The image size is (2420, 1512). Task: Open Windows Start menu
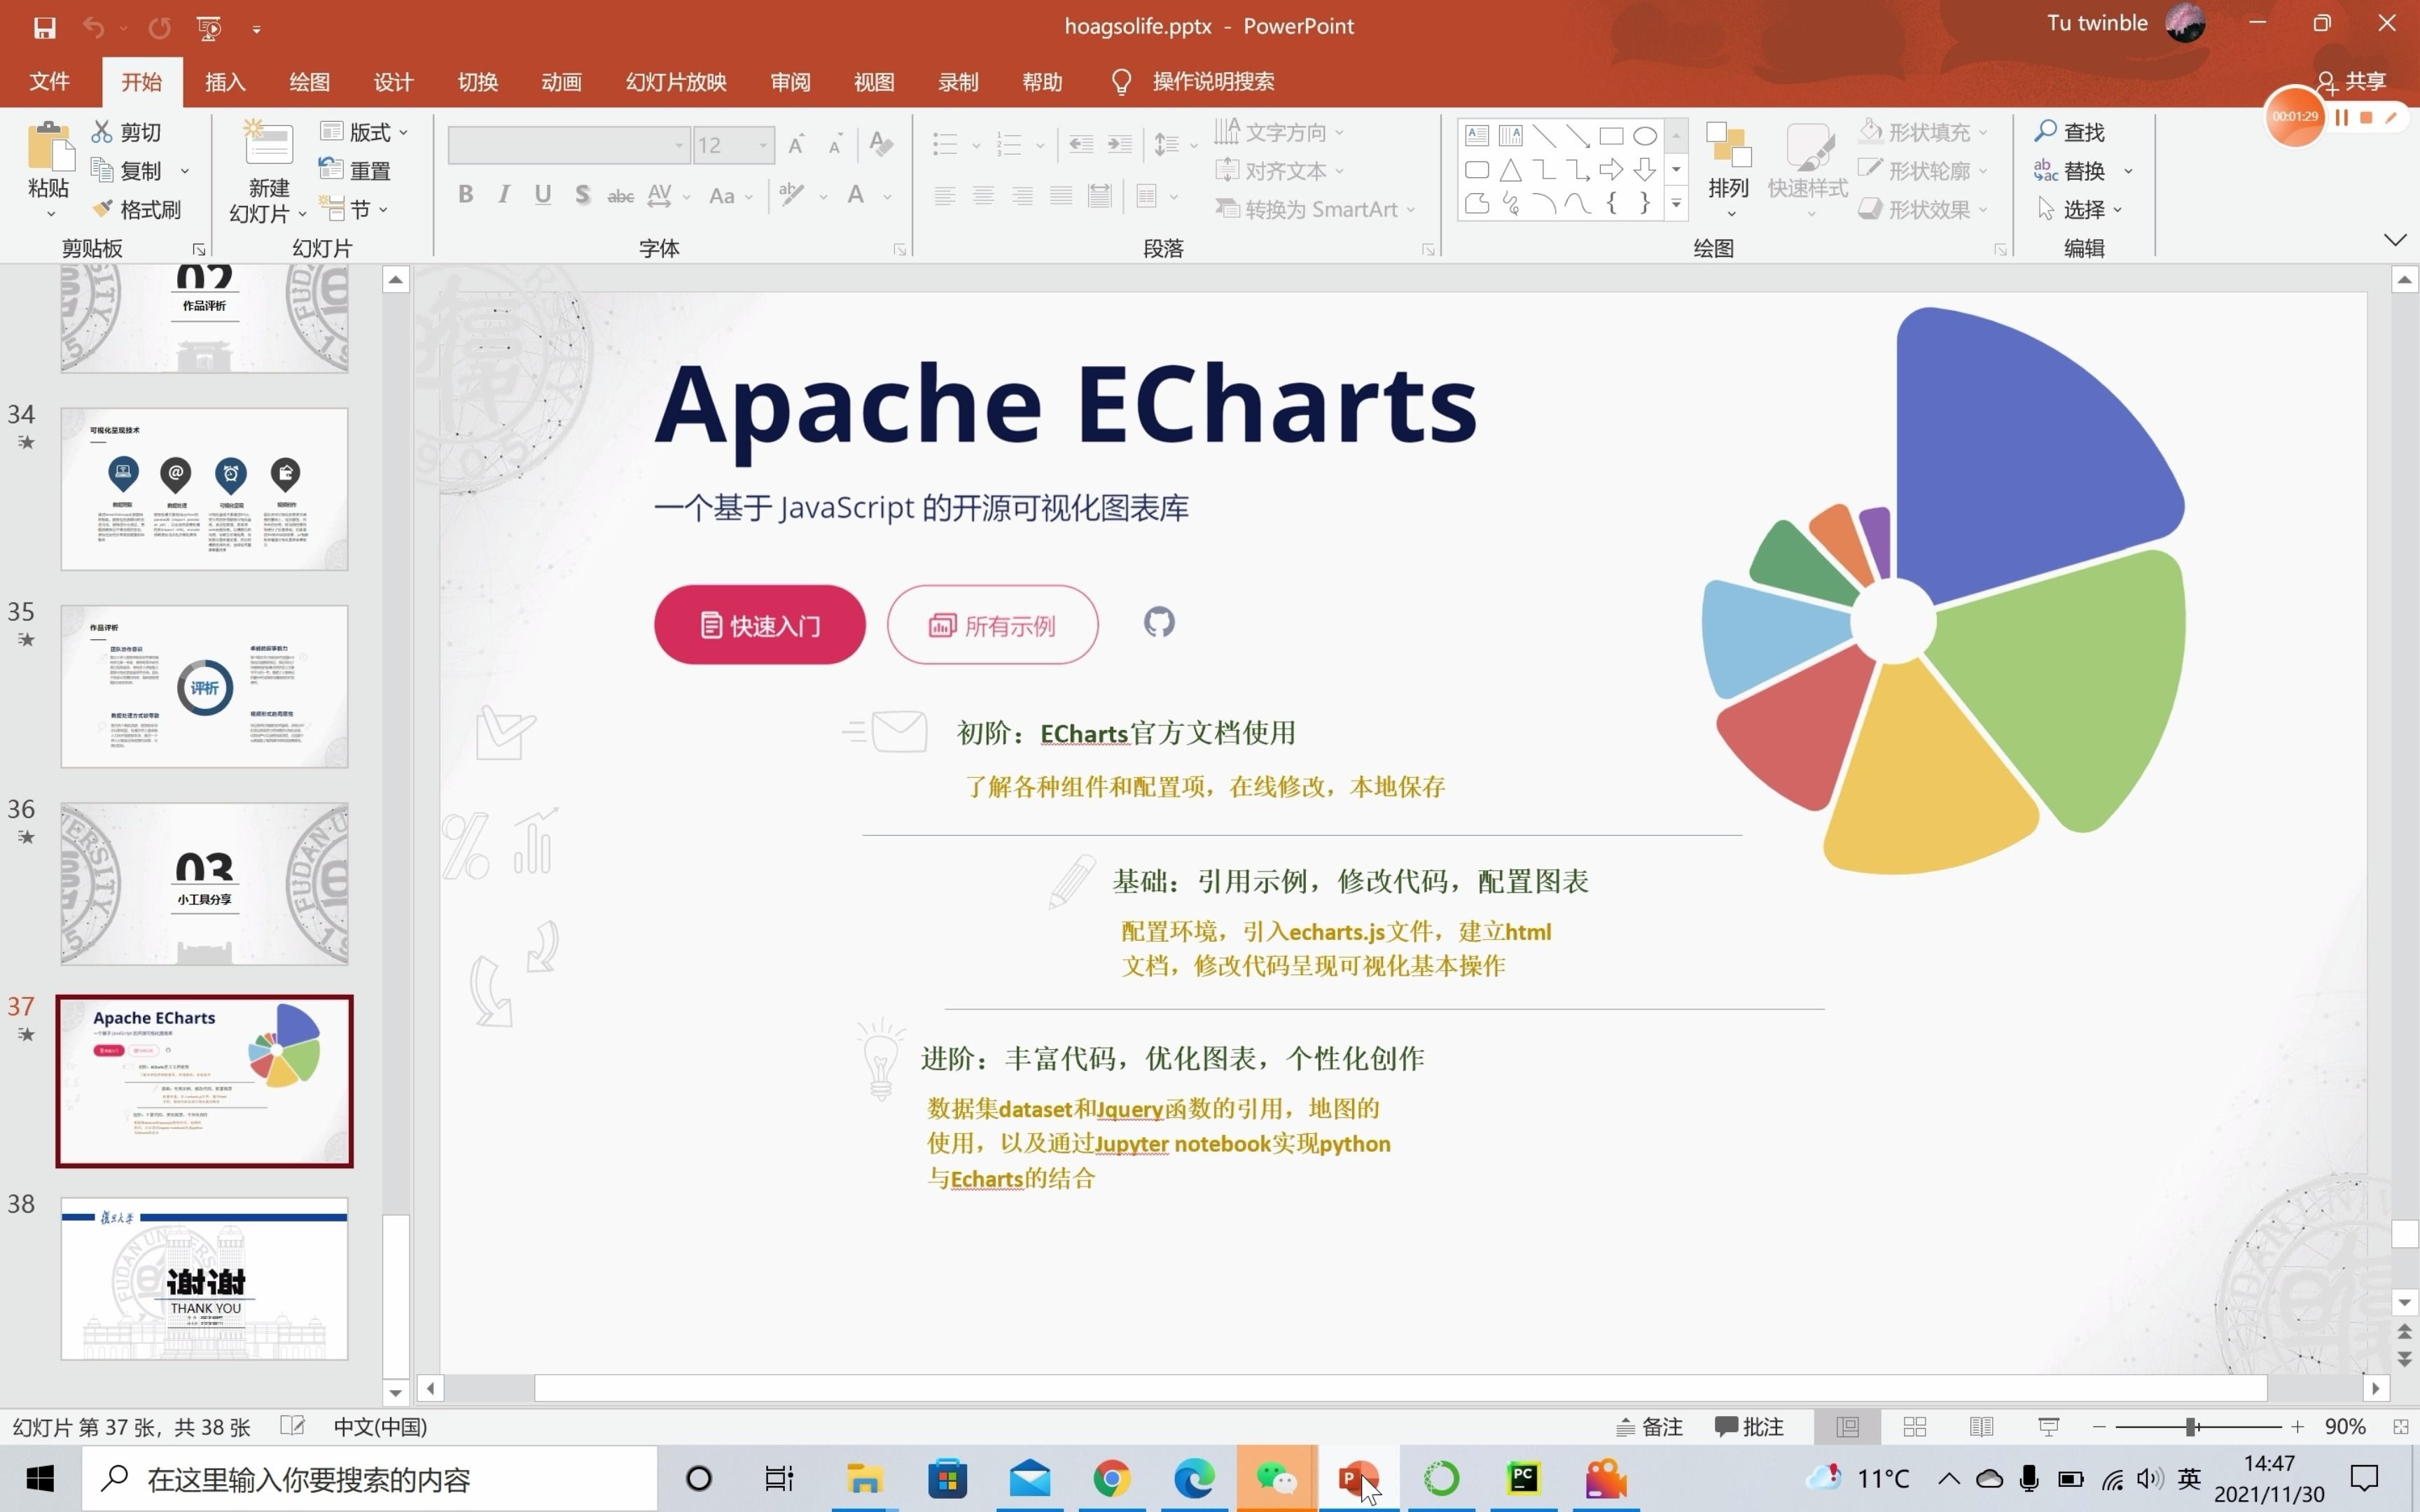40,1478
